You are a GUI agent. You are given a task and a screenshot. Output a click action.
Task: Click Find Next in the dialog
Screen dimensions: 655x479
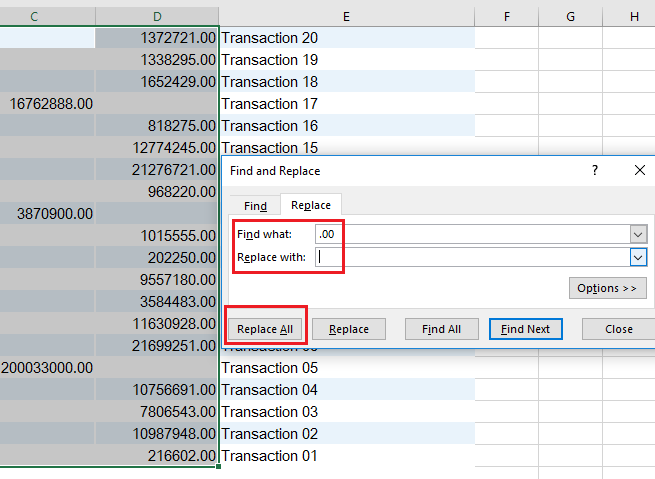coord(526,329)
